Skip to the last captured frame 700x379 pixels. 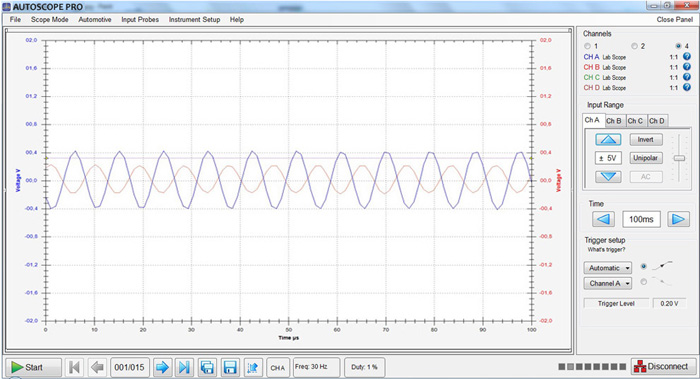tap(184, 367)
